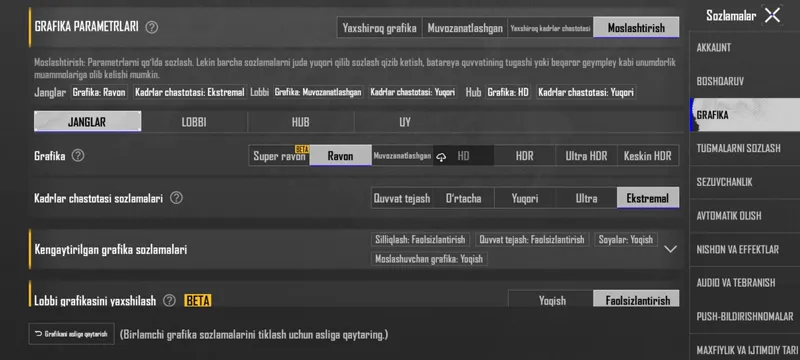Open help icon next to GRAFIKA PARAMETRLARI
Screen dimensions: 800x360
pyautogui.click(x=152, y=28)
